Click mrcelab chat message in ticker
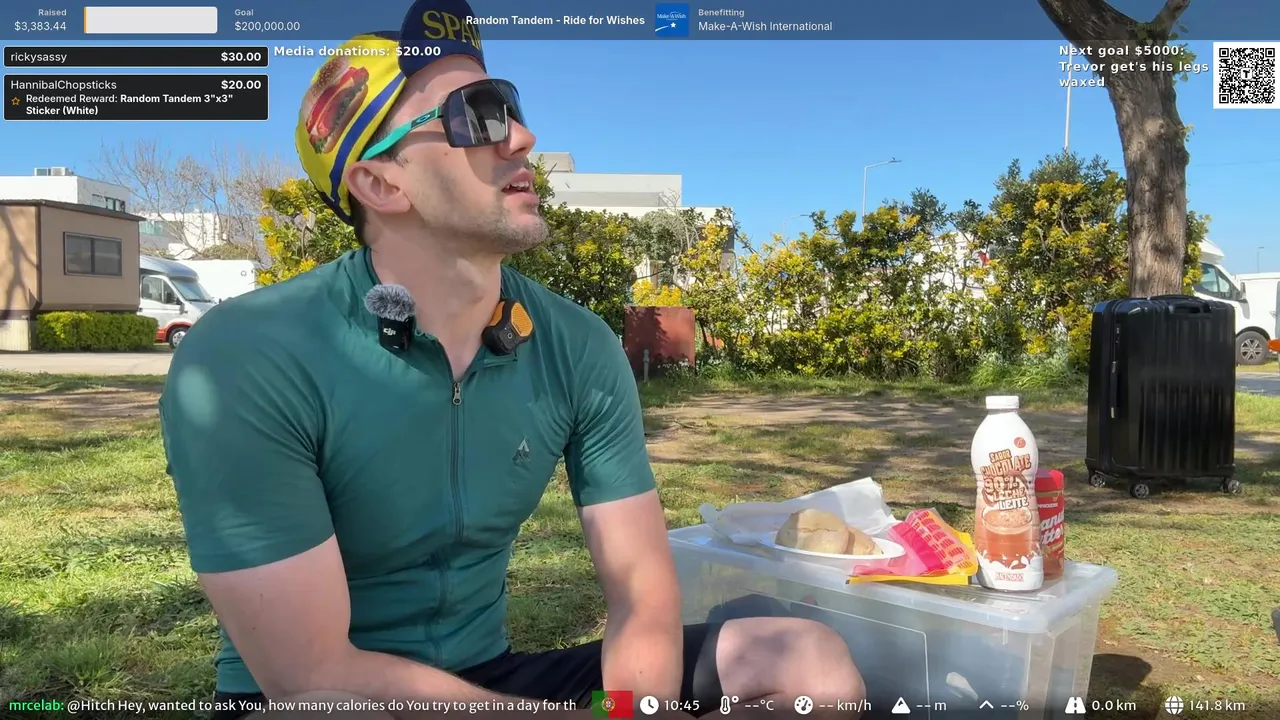 click(x=293, y=705)
